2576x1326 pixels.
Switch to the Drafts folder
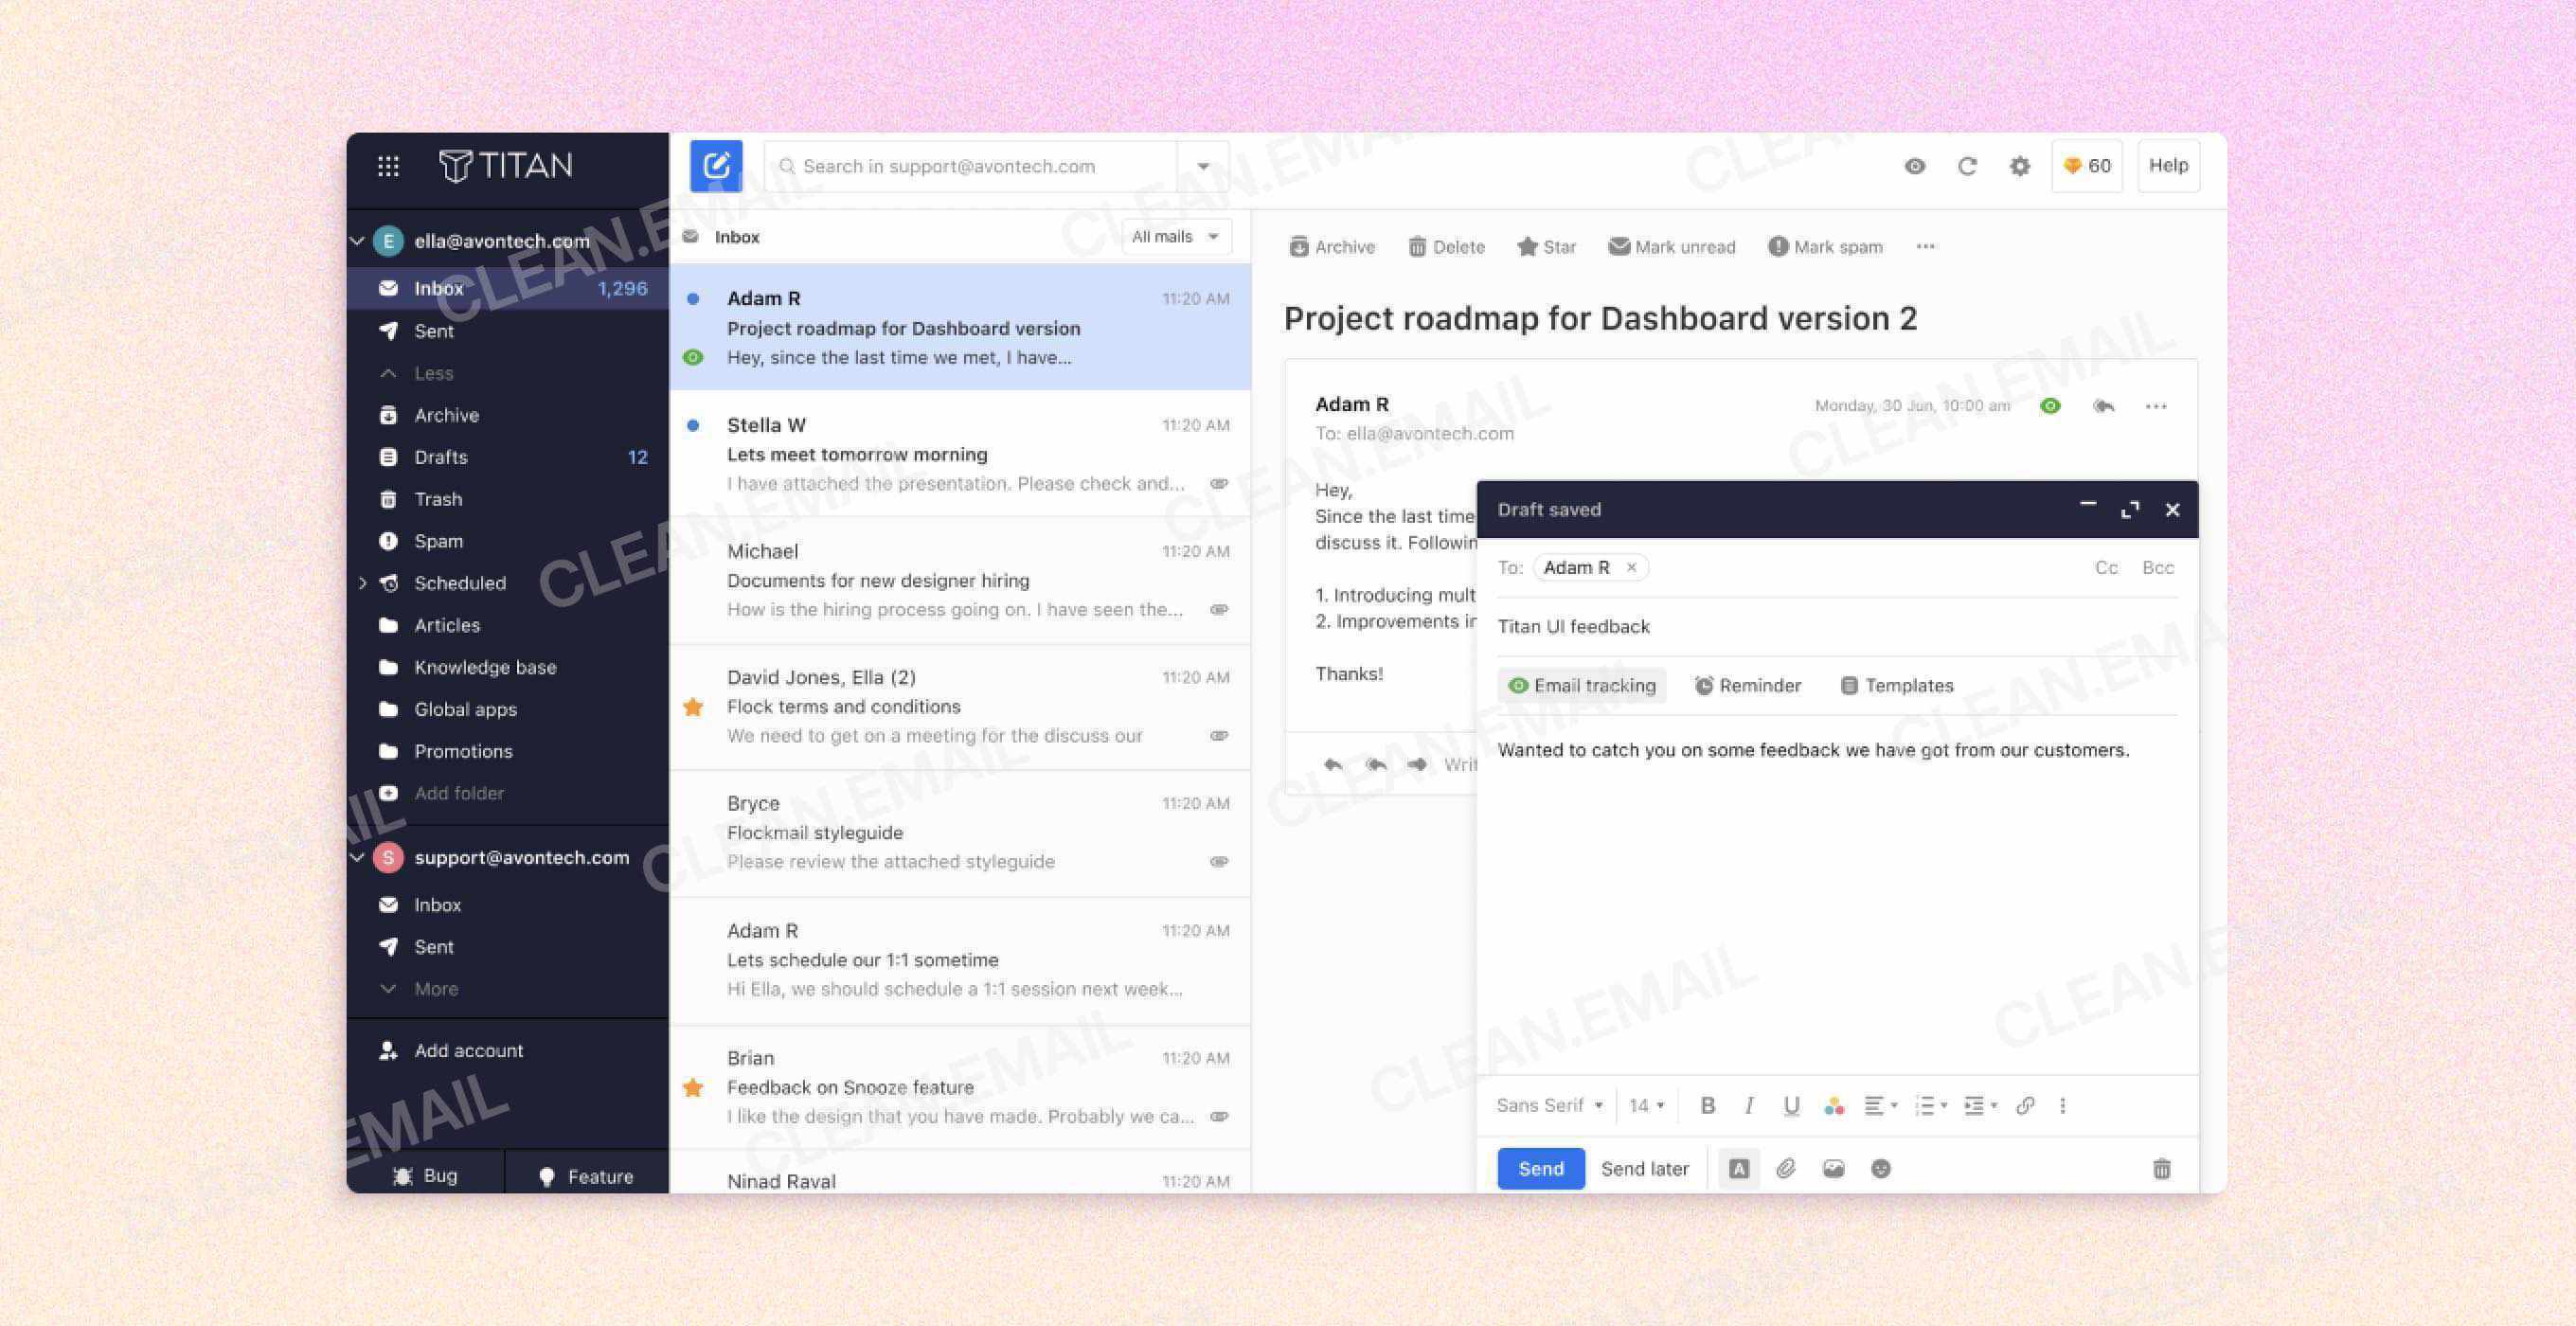[x=441, y=457]
